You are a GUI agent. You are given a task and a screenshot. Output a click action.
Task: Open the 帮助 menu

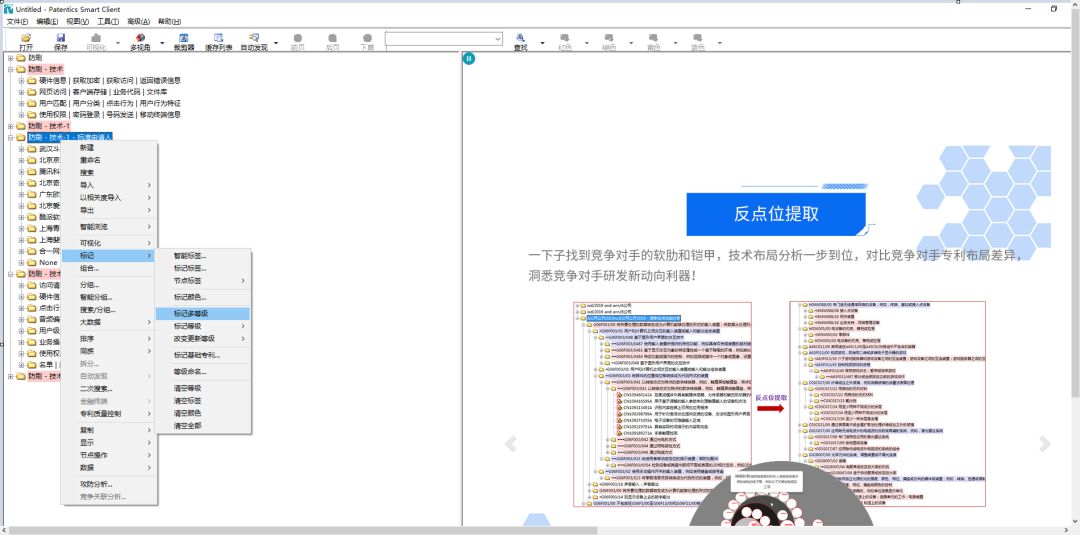[169, 21]
